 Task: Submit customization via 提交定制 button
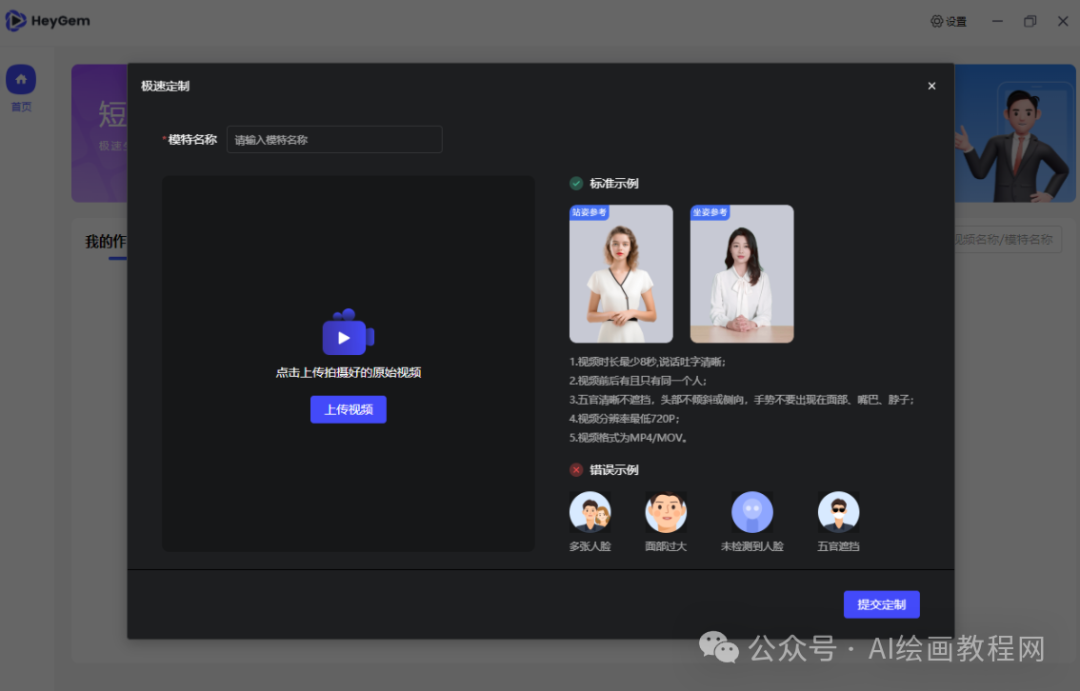click(x=881, y=604)
